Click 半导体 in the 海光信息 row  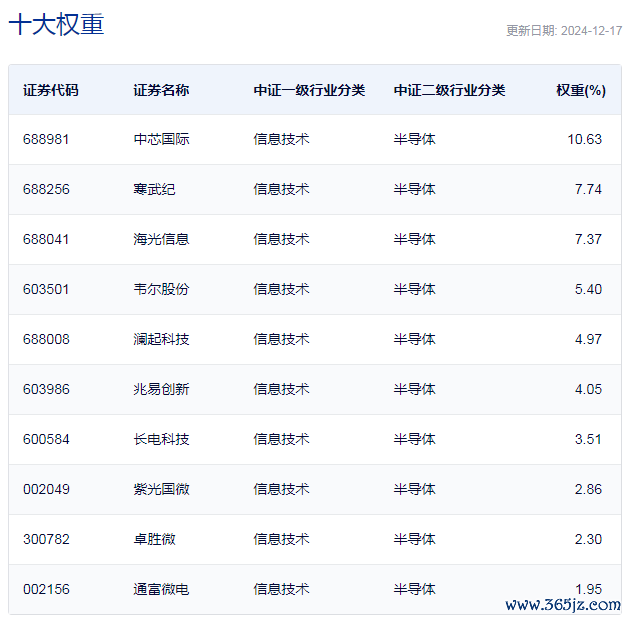pos(415,239)
